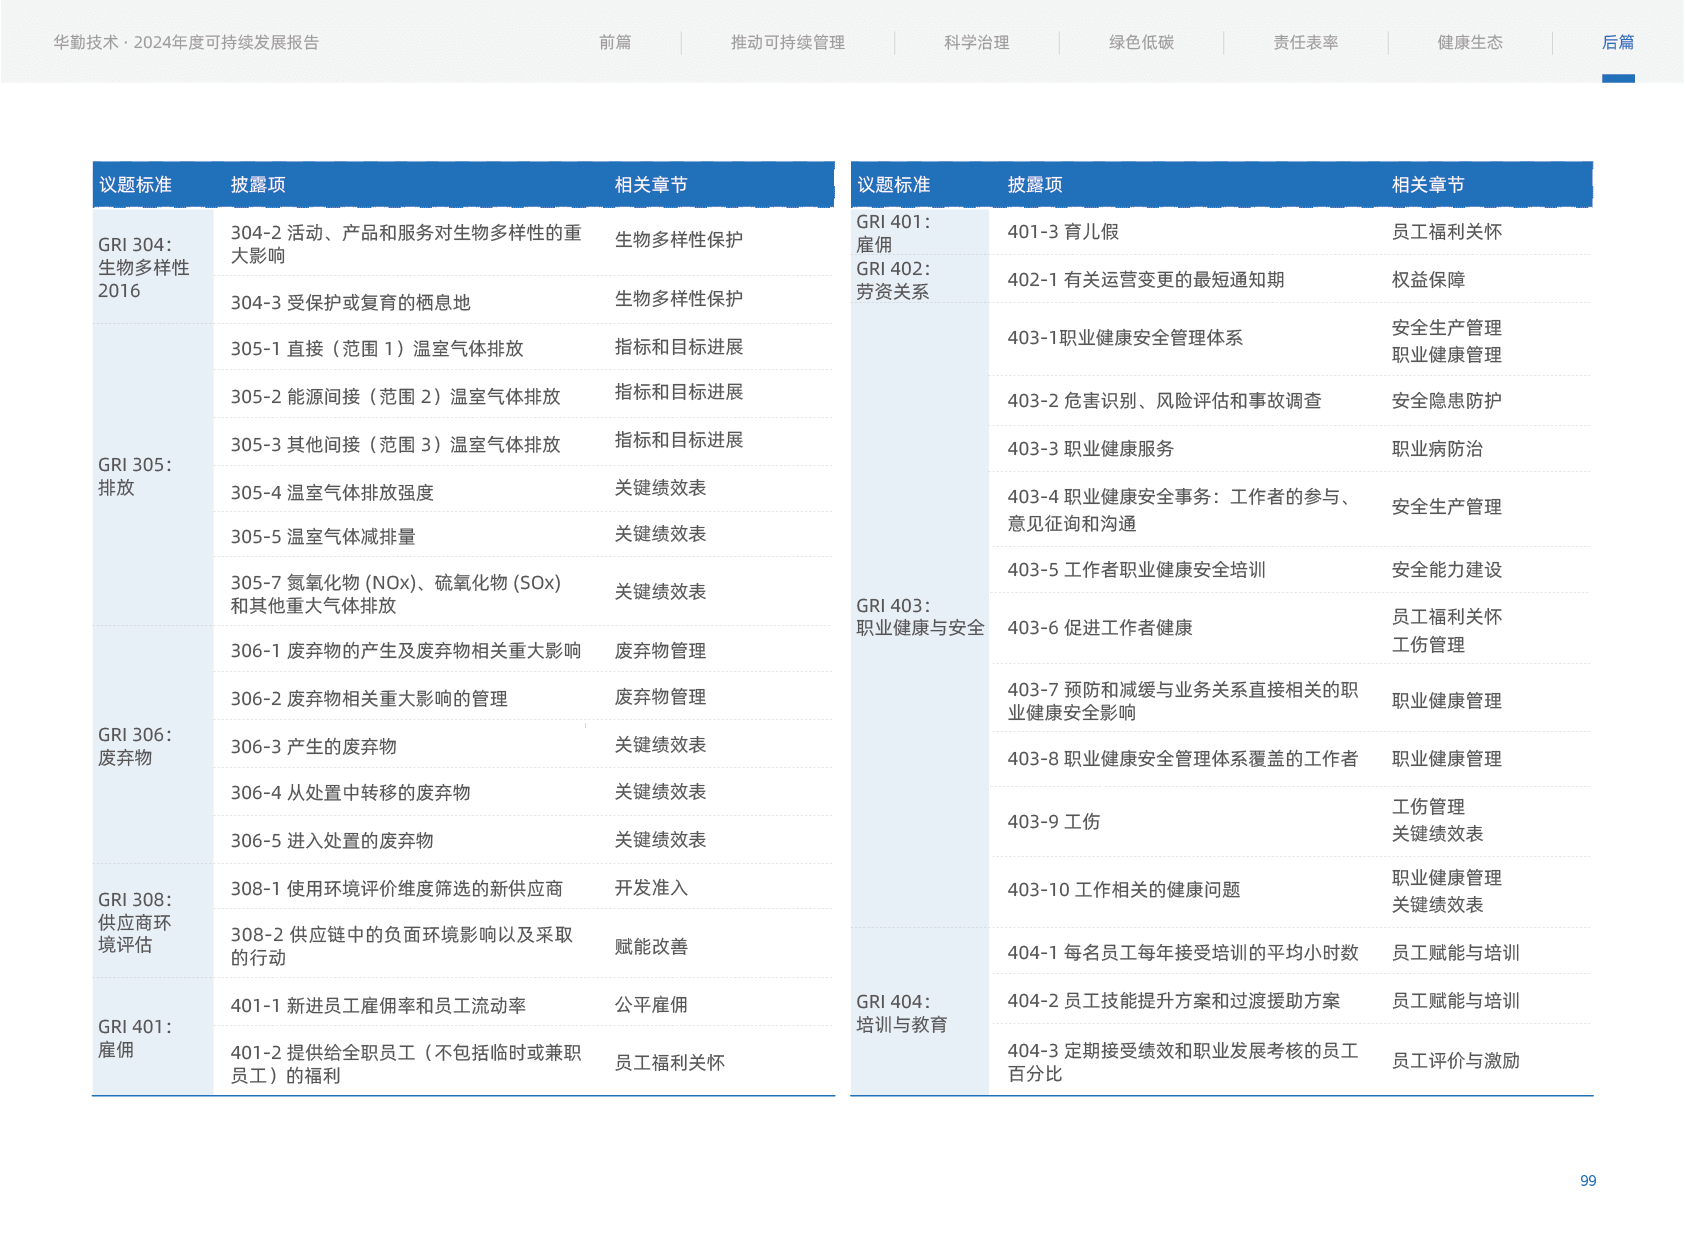
Task: Open the 权益保障 chapter link
Action: pyautogui.click(x=1428, y=280)
